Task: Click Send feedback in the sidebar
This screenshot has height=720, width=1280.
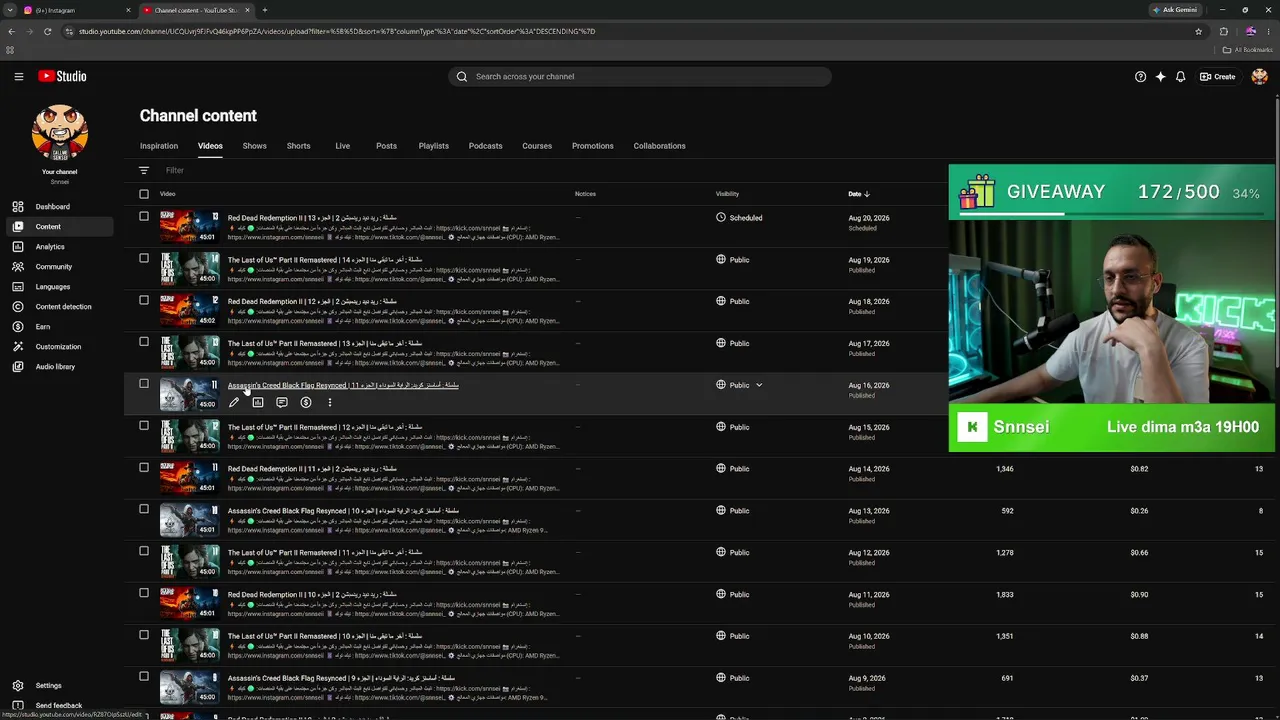Action: point(60,706)
